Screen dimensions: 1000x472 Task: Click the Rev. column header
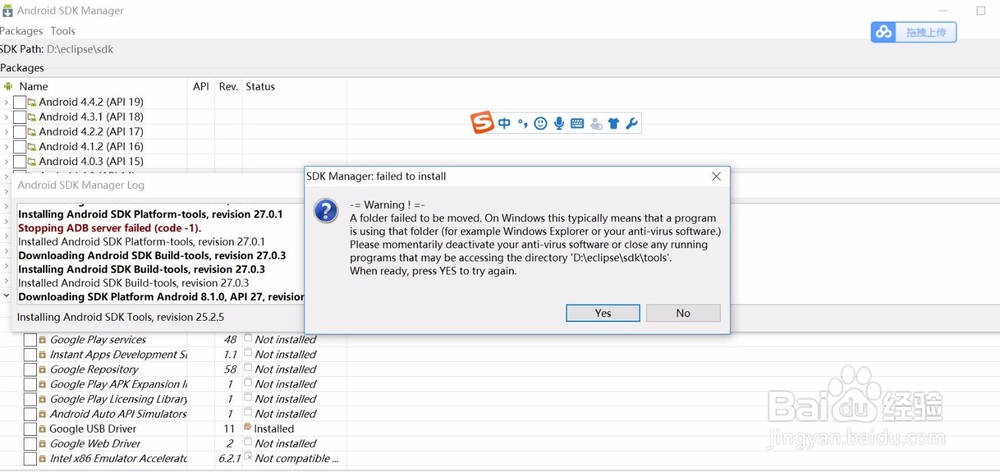pos(228,86)
